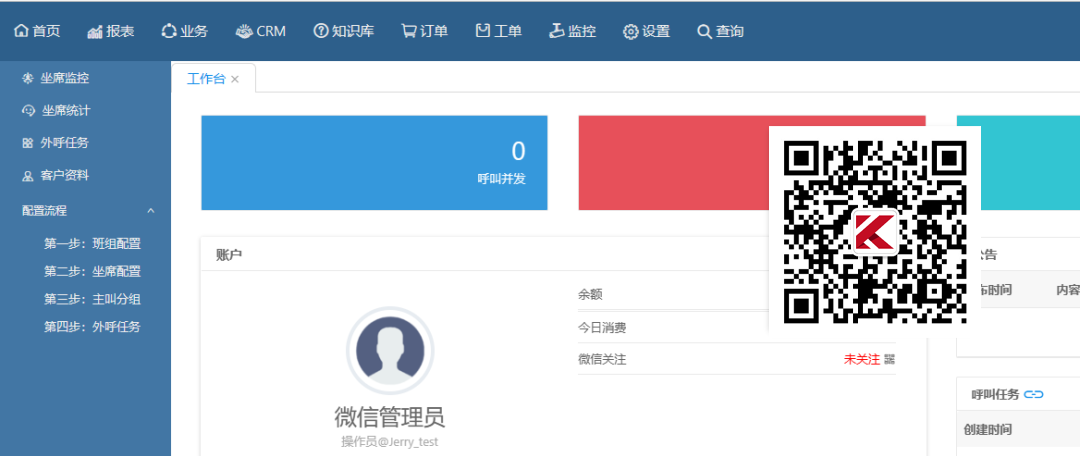Click the icon beside 坐席监控 in sidebar

[28, 79]
